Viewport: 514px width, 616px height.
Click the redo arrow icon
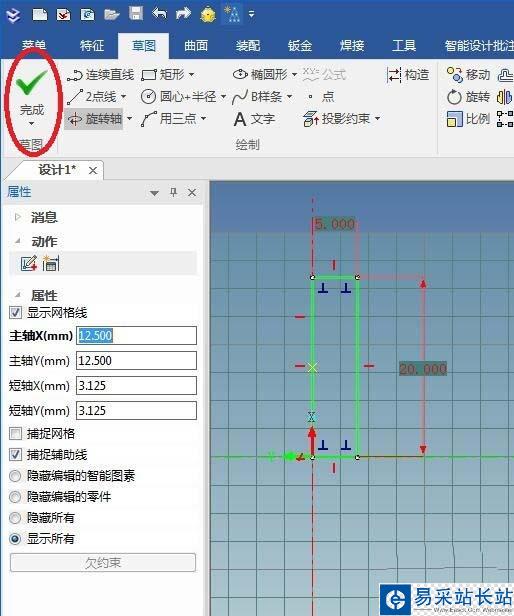click(183, 14)
